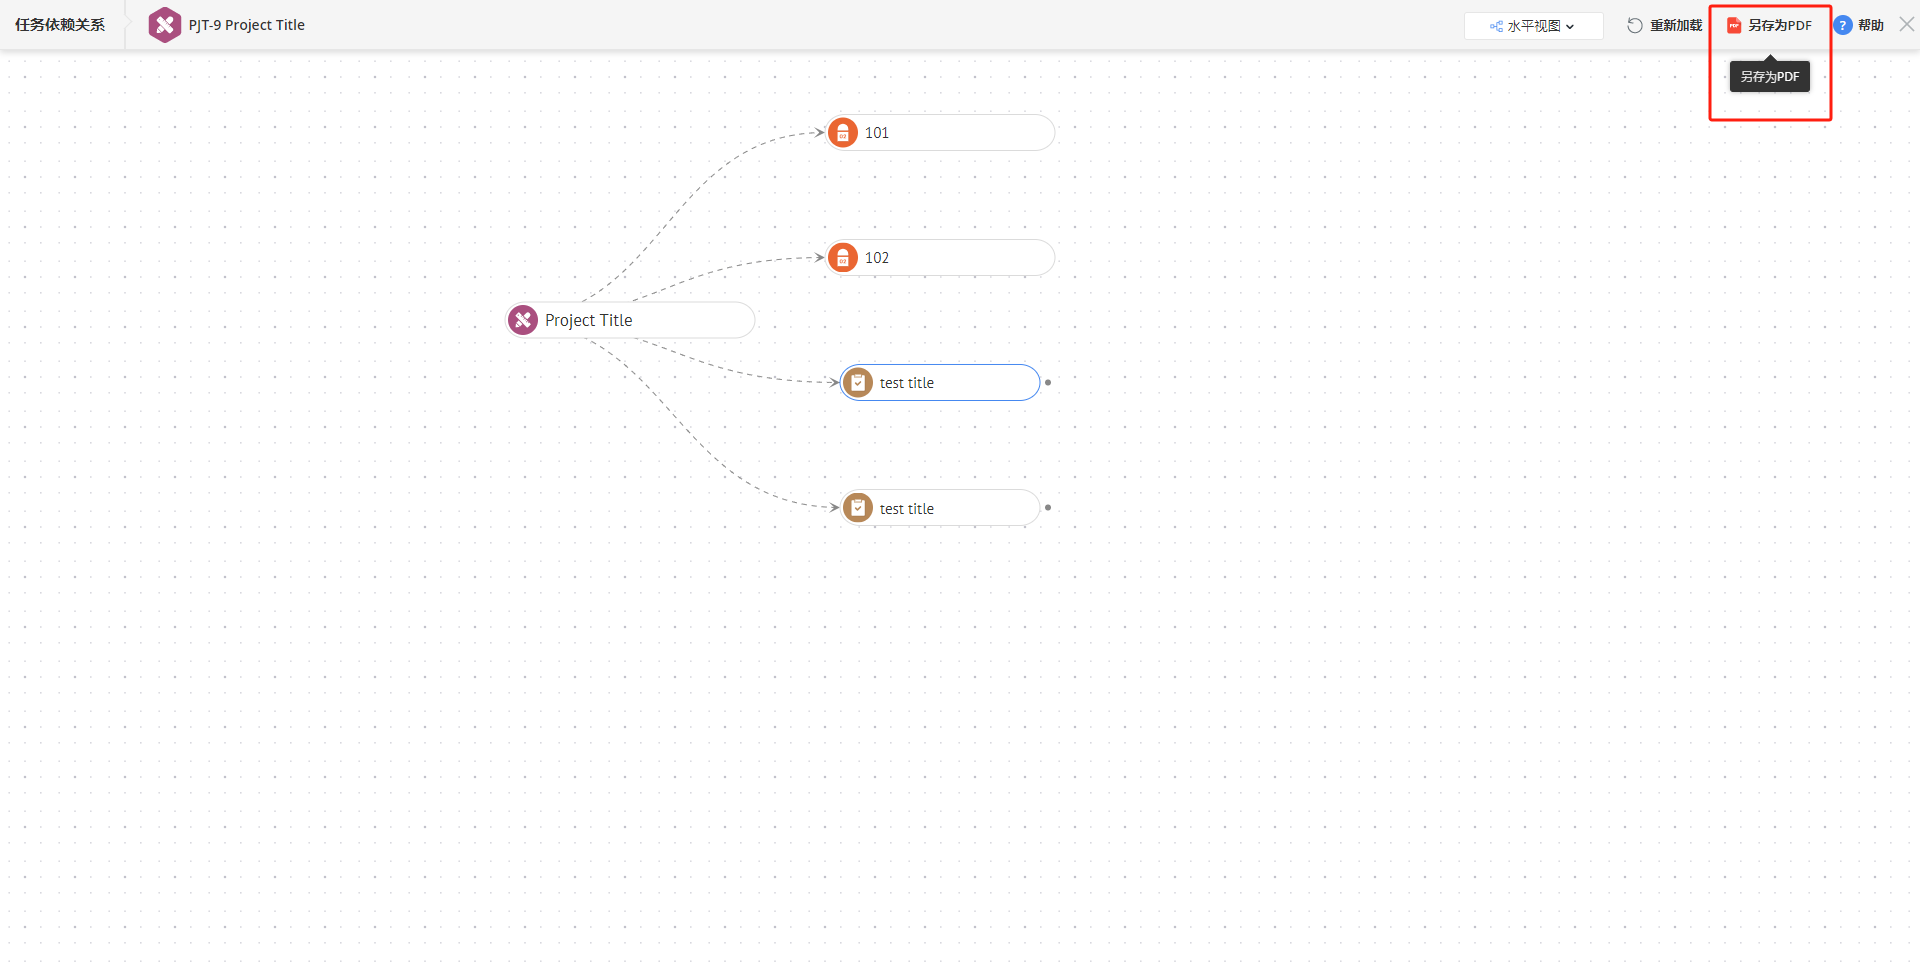This screenshot has height=963, width=1920.
Task: Click the reload icon beside 重新加载
Action: (1634, 25)
